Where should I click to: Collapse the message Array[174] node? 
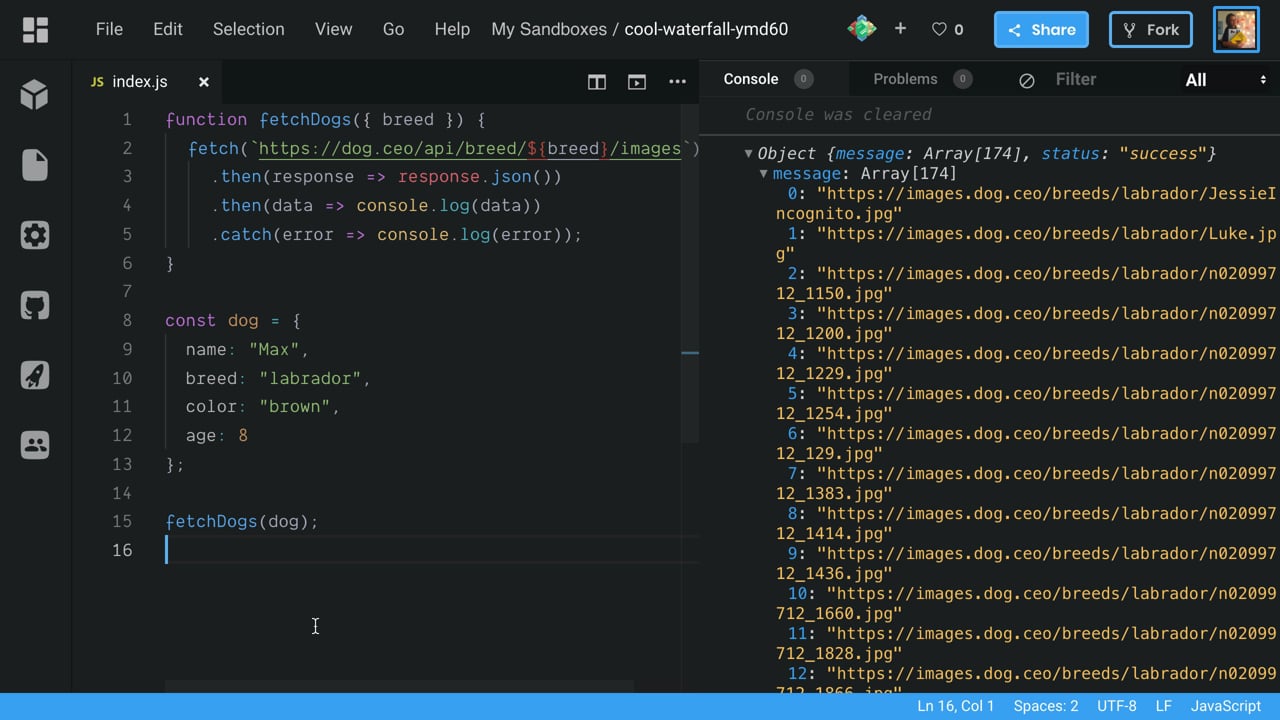(x=763, y=173)
